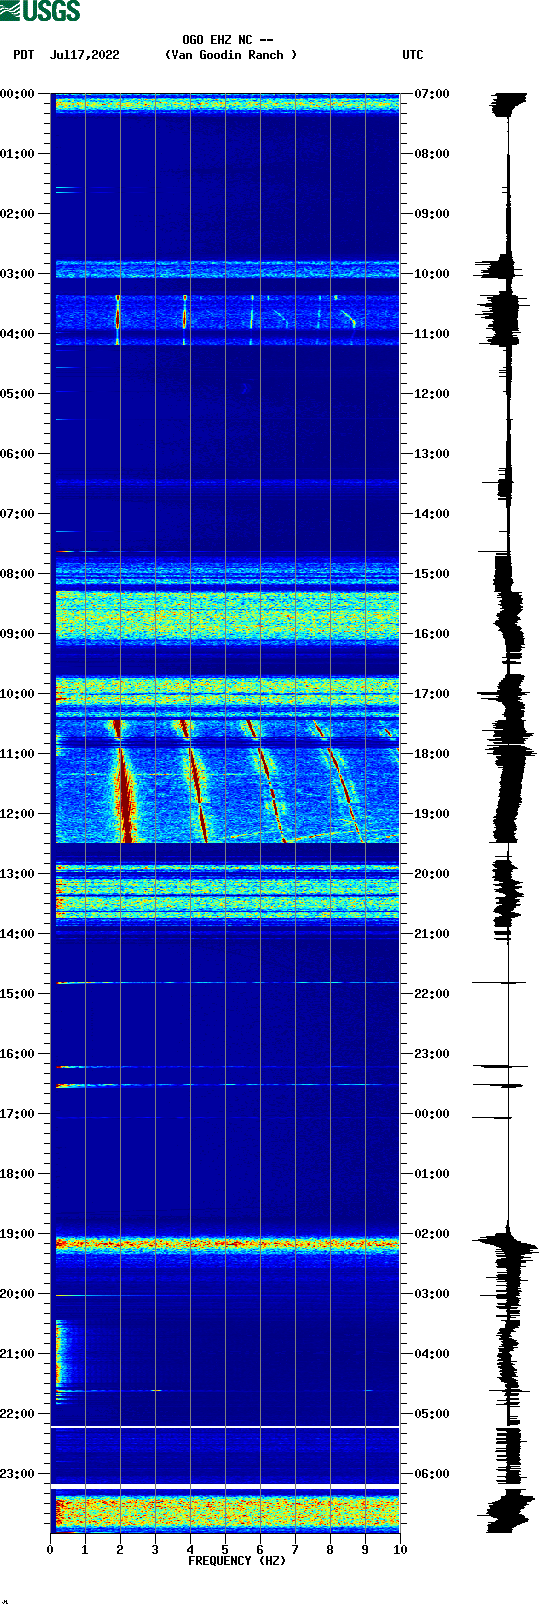This screenshot has height=1613, width=552.
Task: Click the '06:00' UTC time label
Action: coord(432,1474)
